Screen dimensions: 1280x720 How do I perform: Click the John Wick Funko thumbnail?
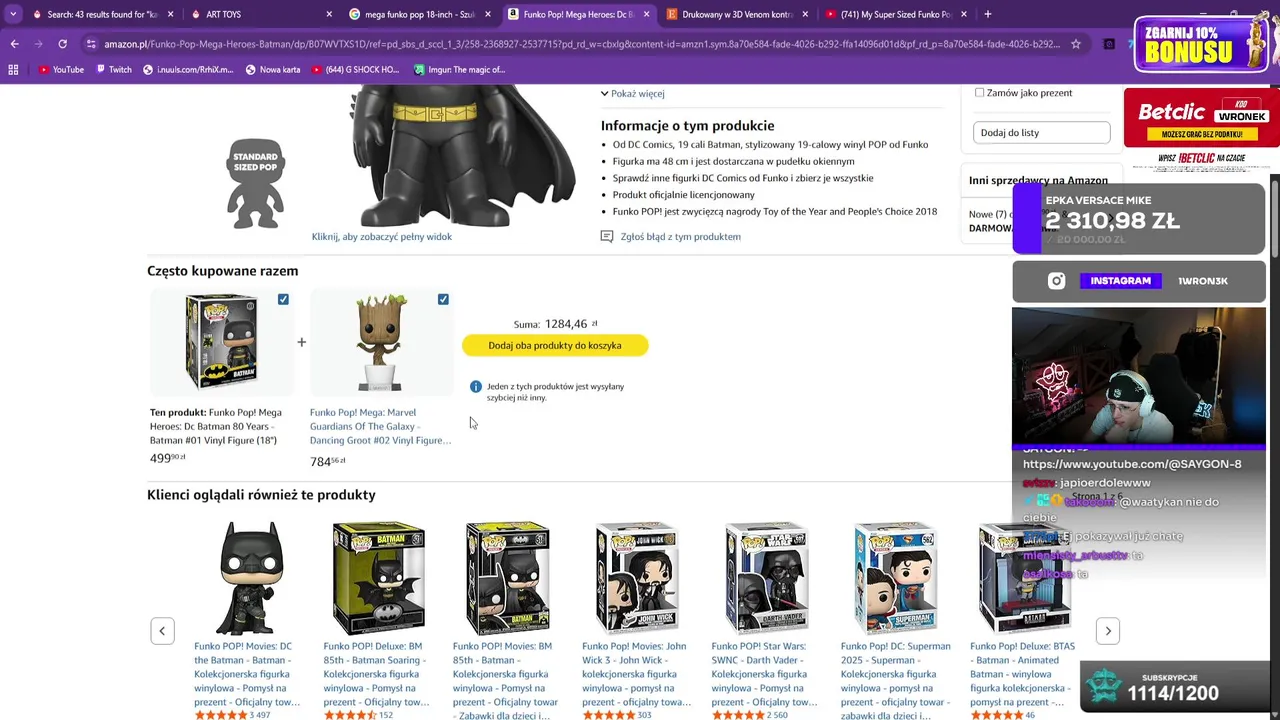coord(637,578)
